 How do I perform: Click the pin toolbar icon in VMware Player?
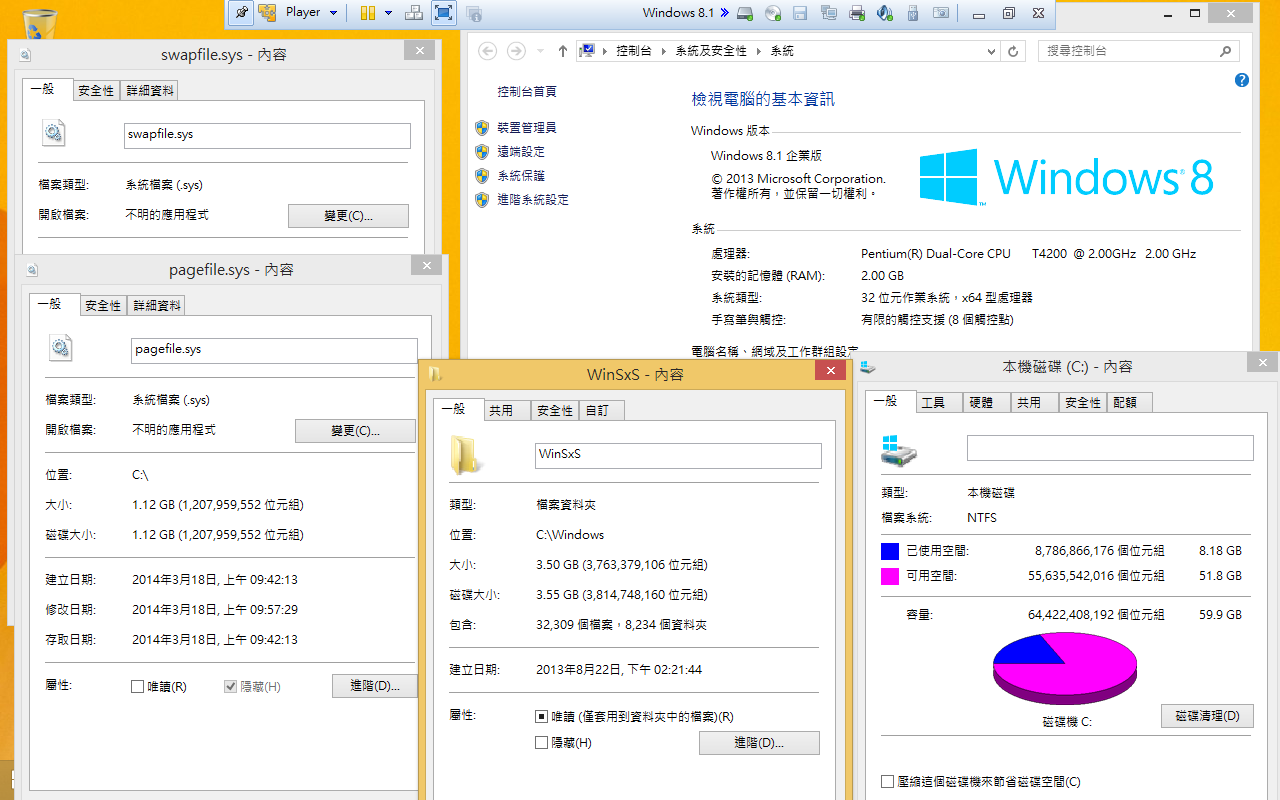click(241, 13)
